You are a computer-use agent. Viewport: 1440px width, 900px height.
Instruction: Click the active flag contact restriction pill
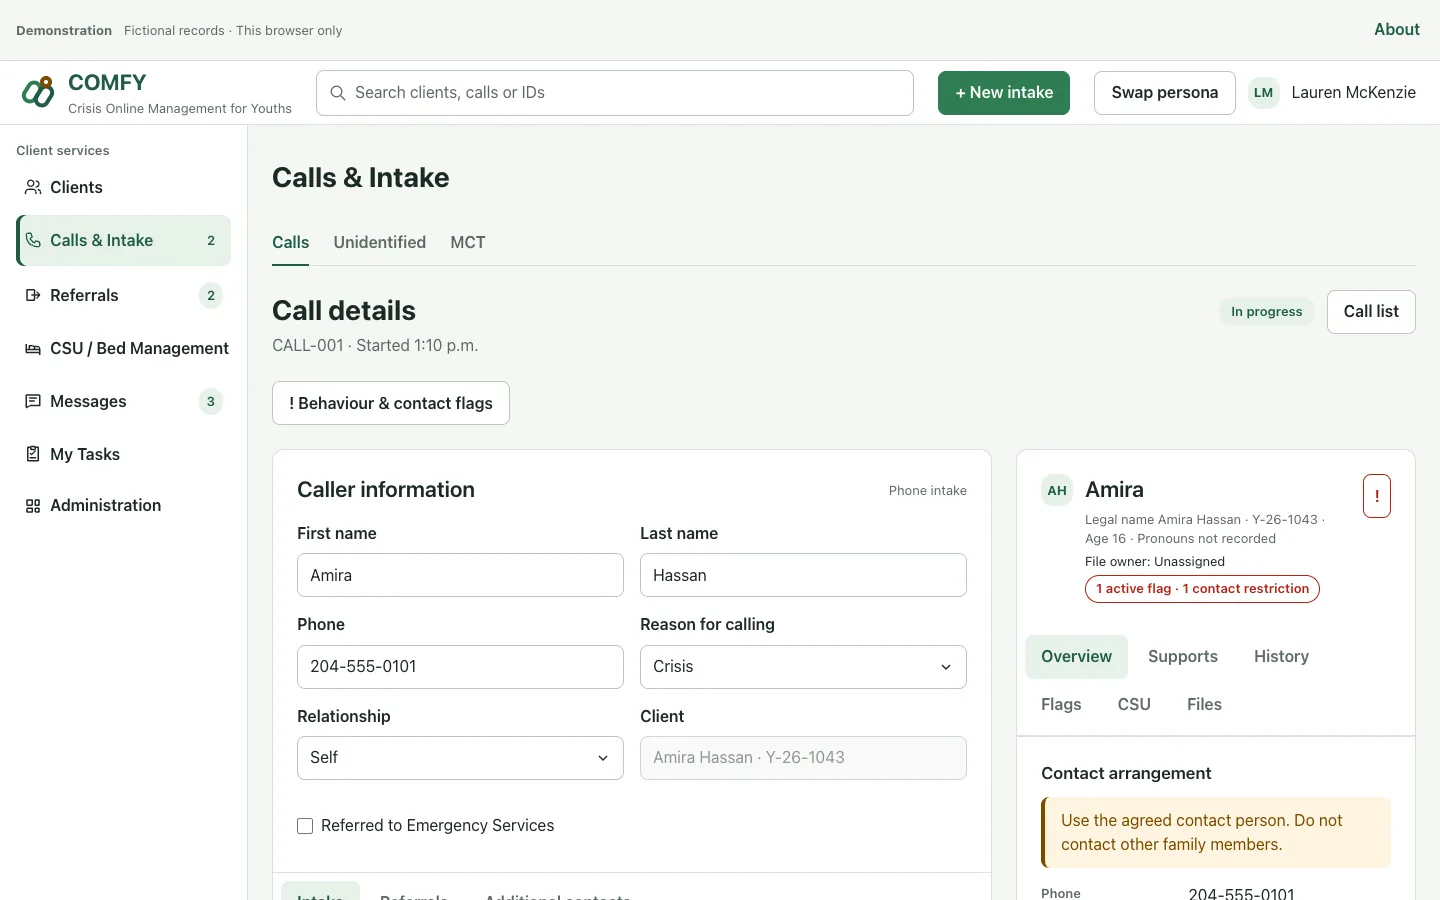(1202, 589)
